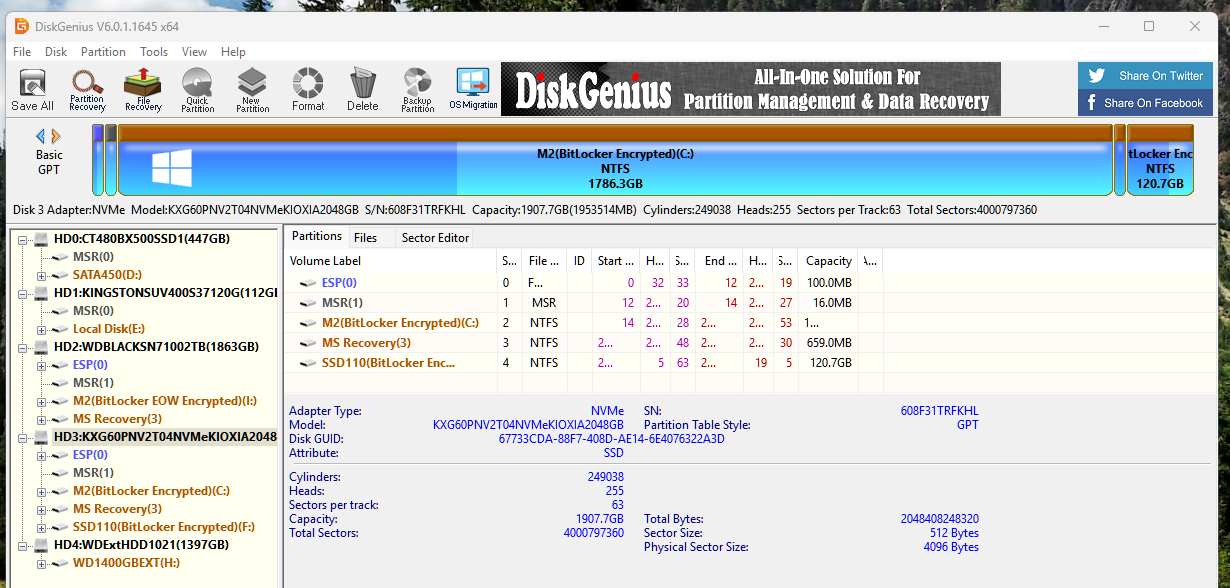Launch the File Recovery tool

click(143, 90)
